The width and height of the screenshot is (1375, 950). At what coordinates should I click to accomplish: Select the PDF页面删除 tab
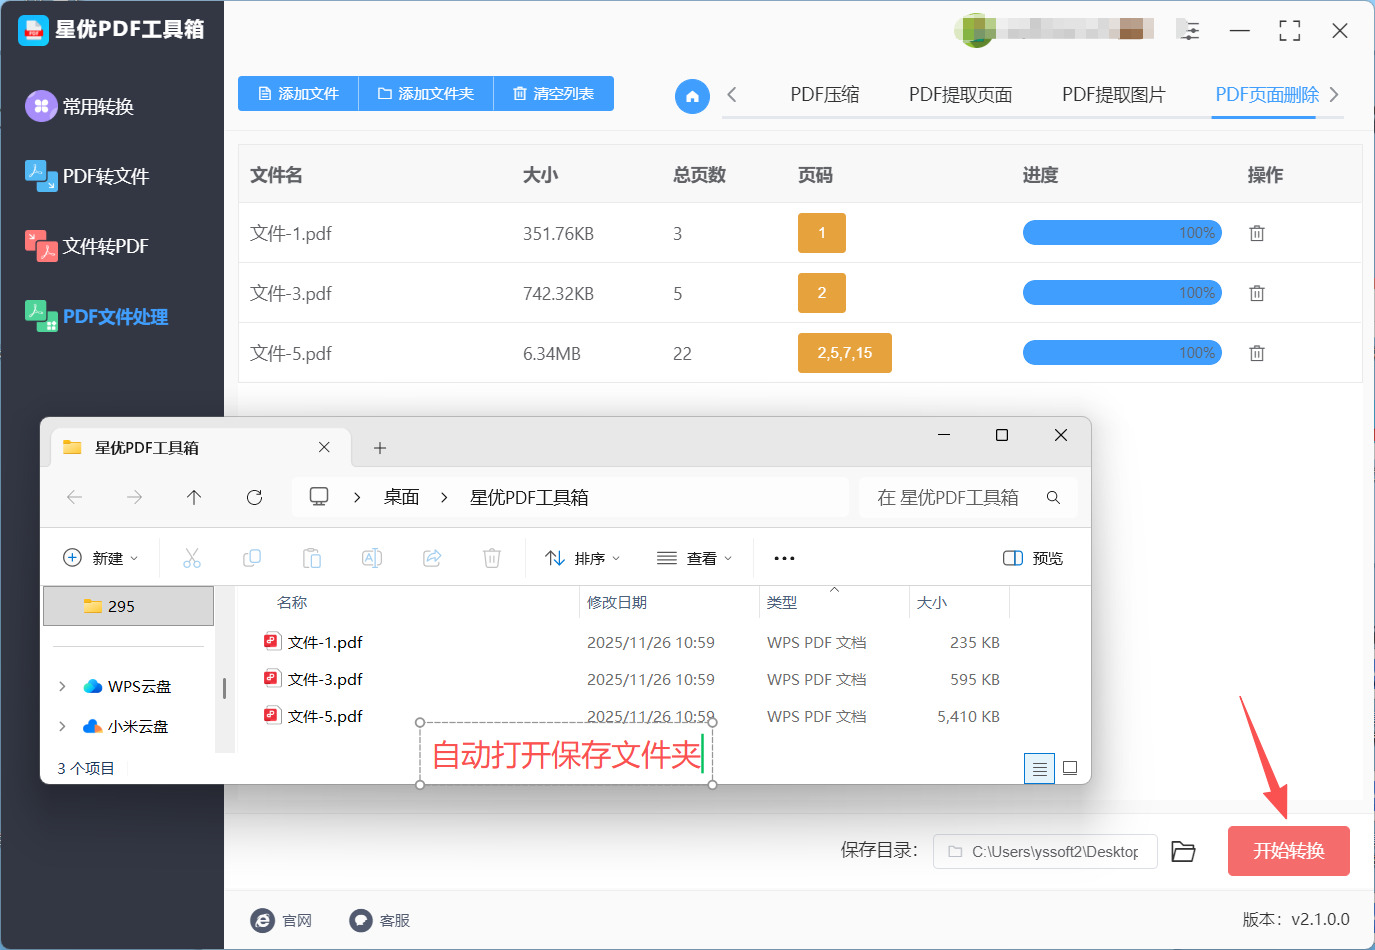point(1267,95)
